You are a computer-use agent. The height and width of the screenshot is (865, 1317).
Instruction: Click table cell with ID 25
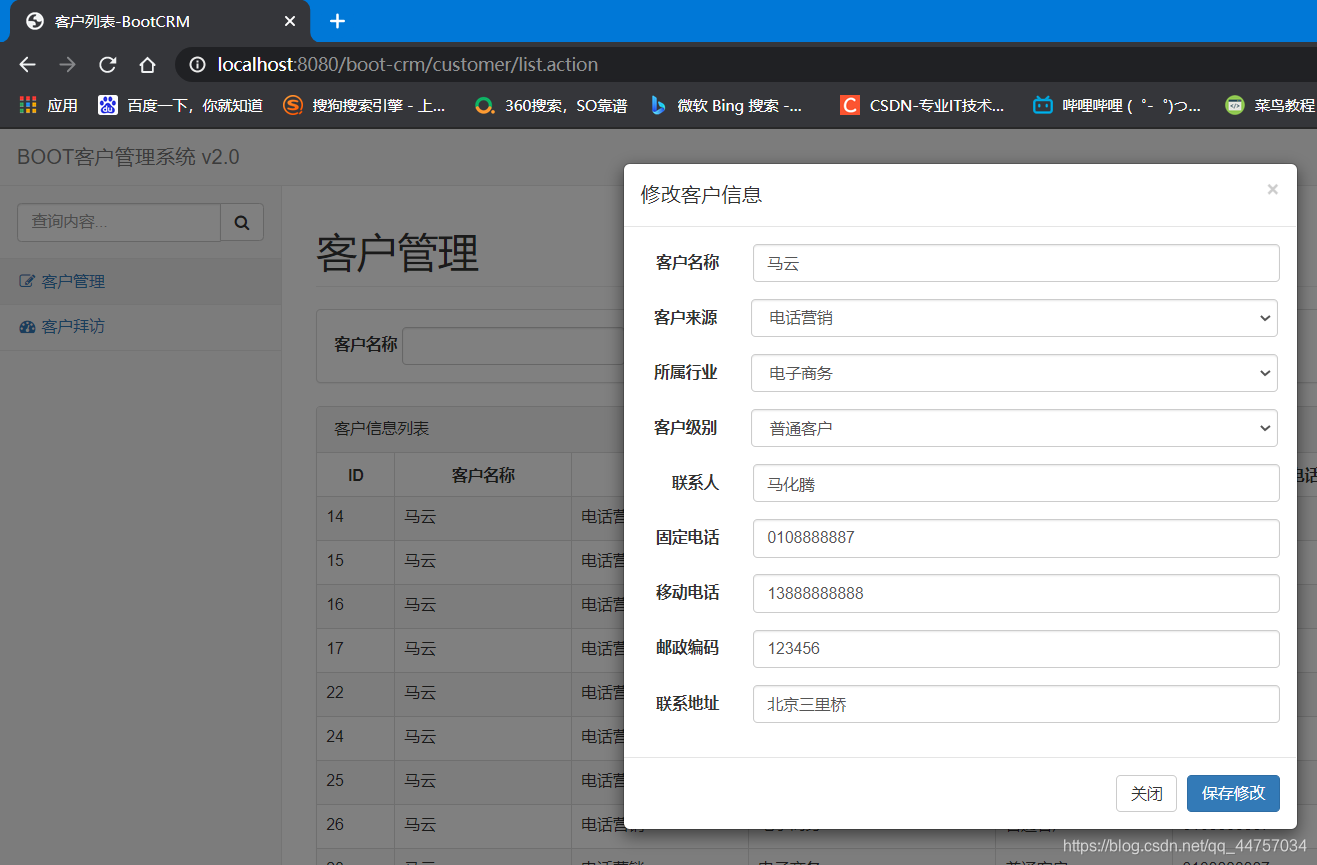point(356,782)
